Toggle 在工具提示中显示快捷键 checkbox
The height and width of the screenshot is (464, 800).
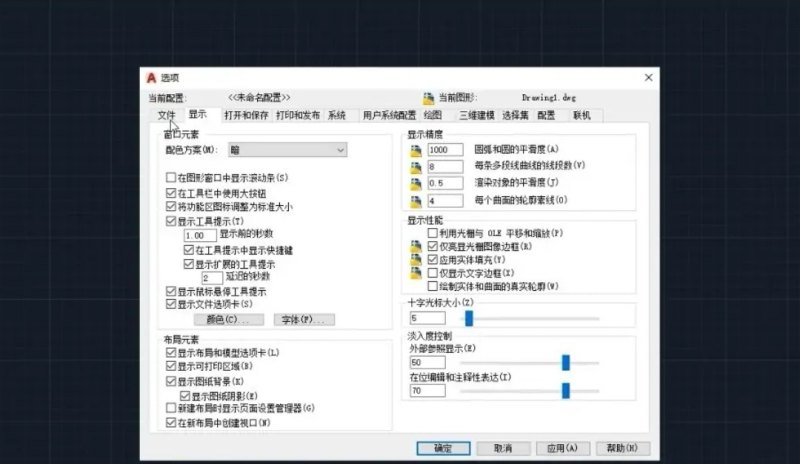(188, 250)
